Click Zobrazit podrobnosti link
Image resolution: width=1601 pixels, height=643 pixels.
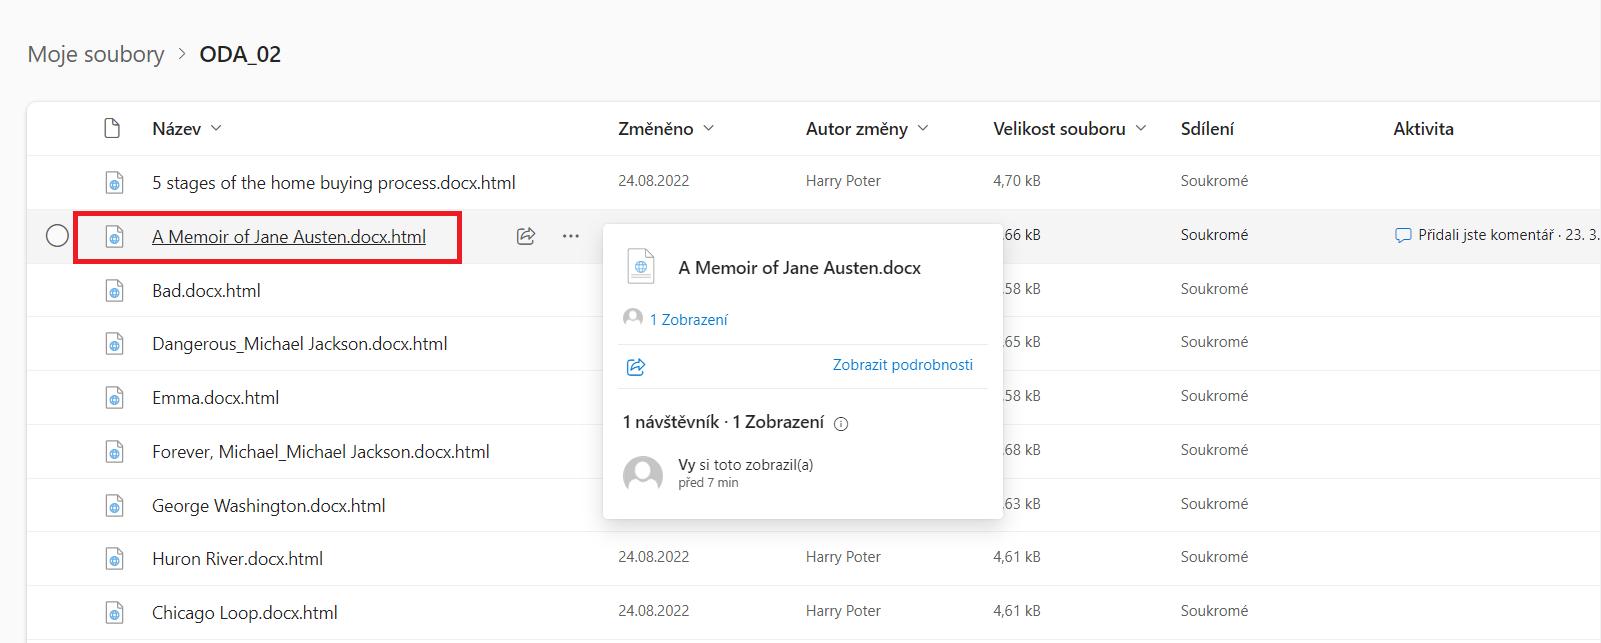coord(902,365)
